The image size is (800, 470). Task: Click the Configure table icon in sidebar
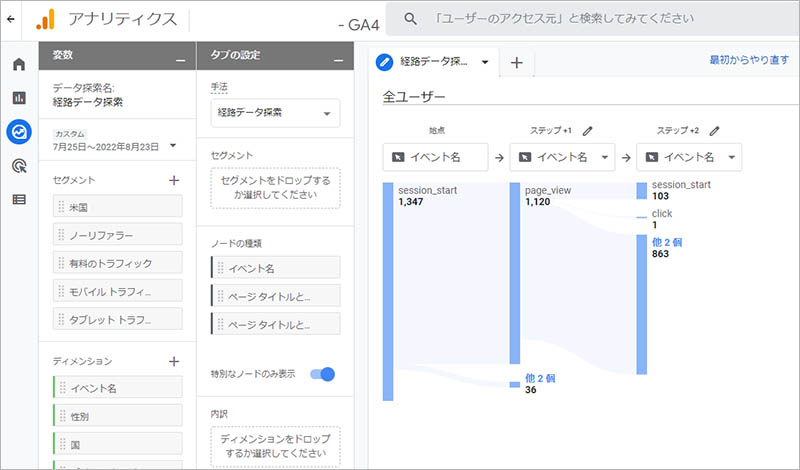[18, 199]
